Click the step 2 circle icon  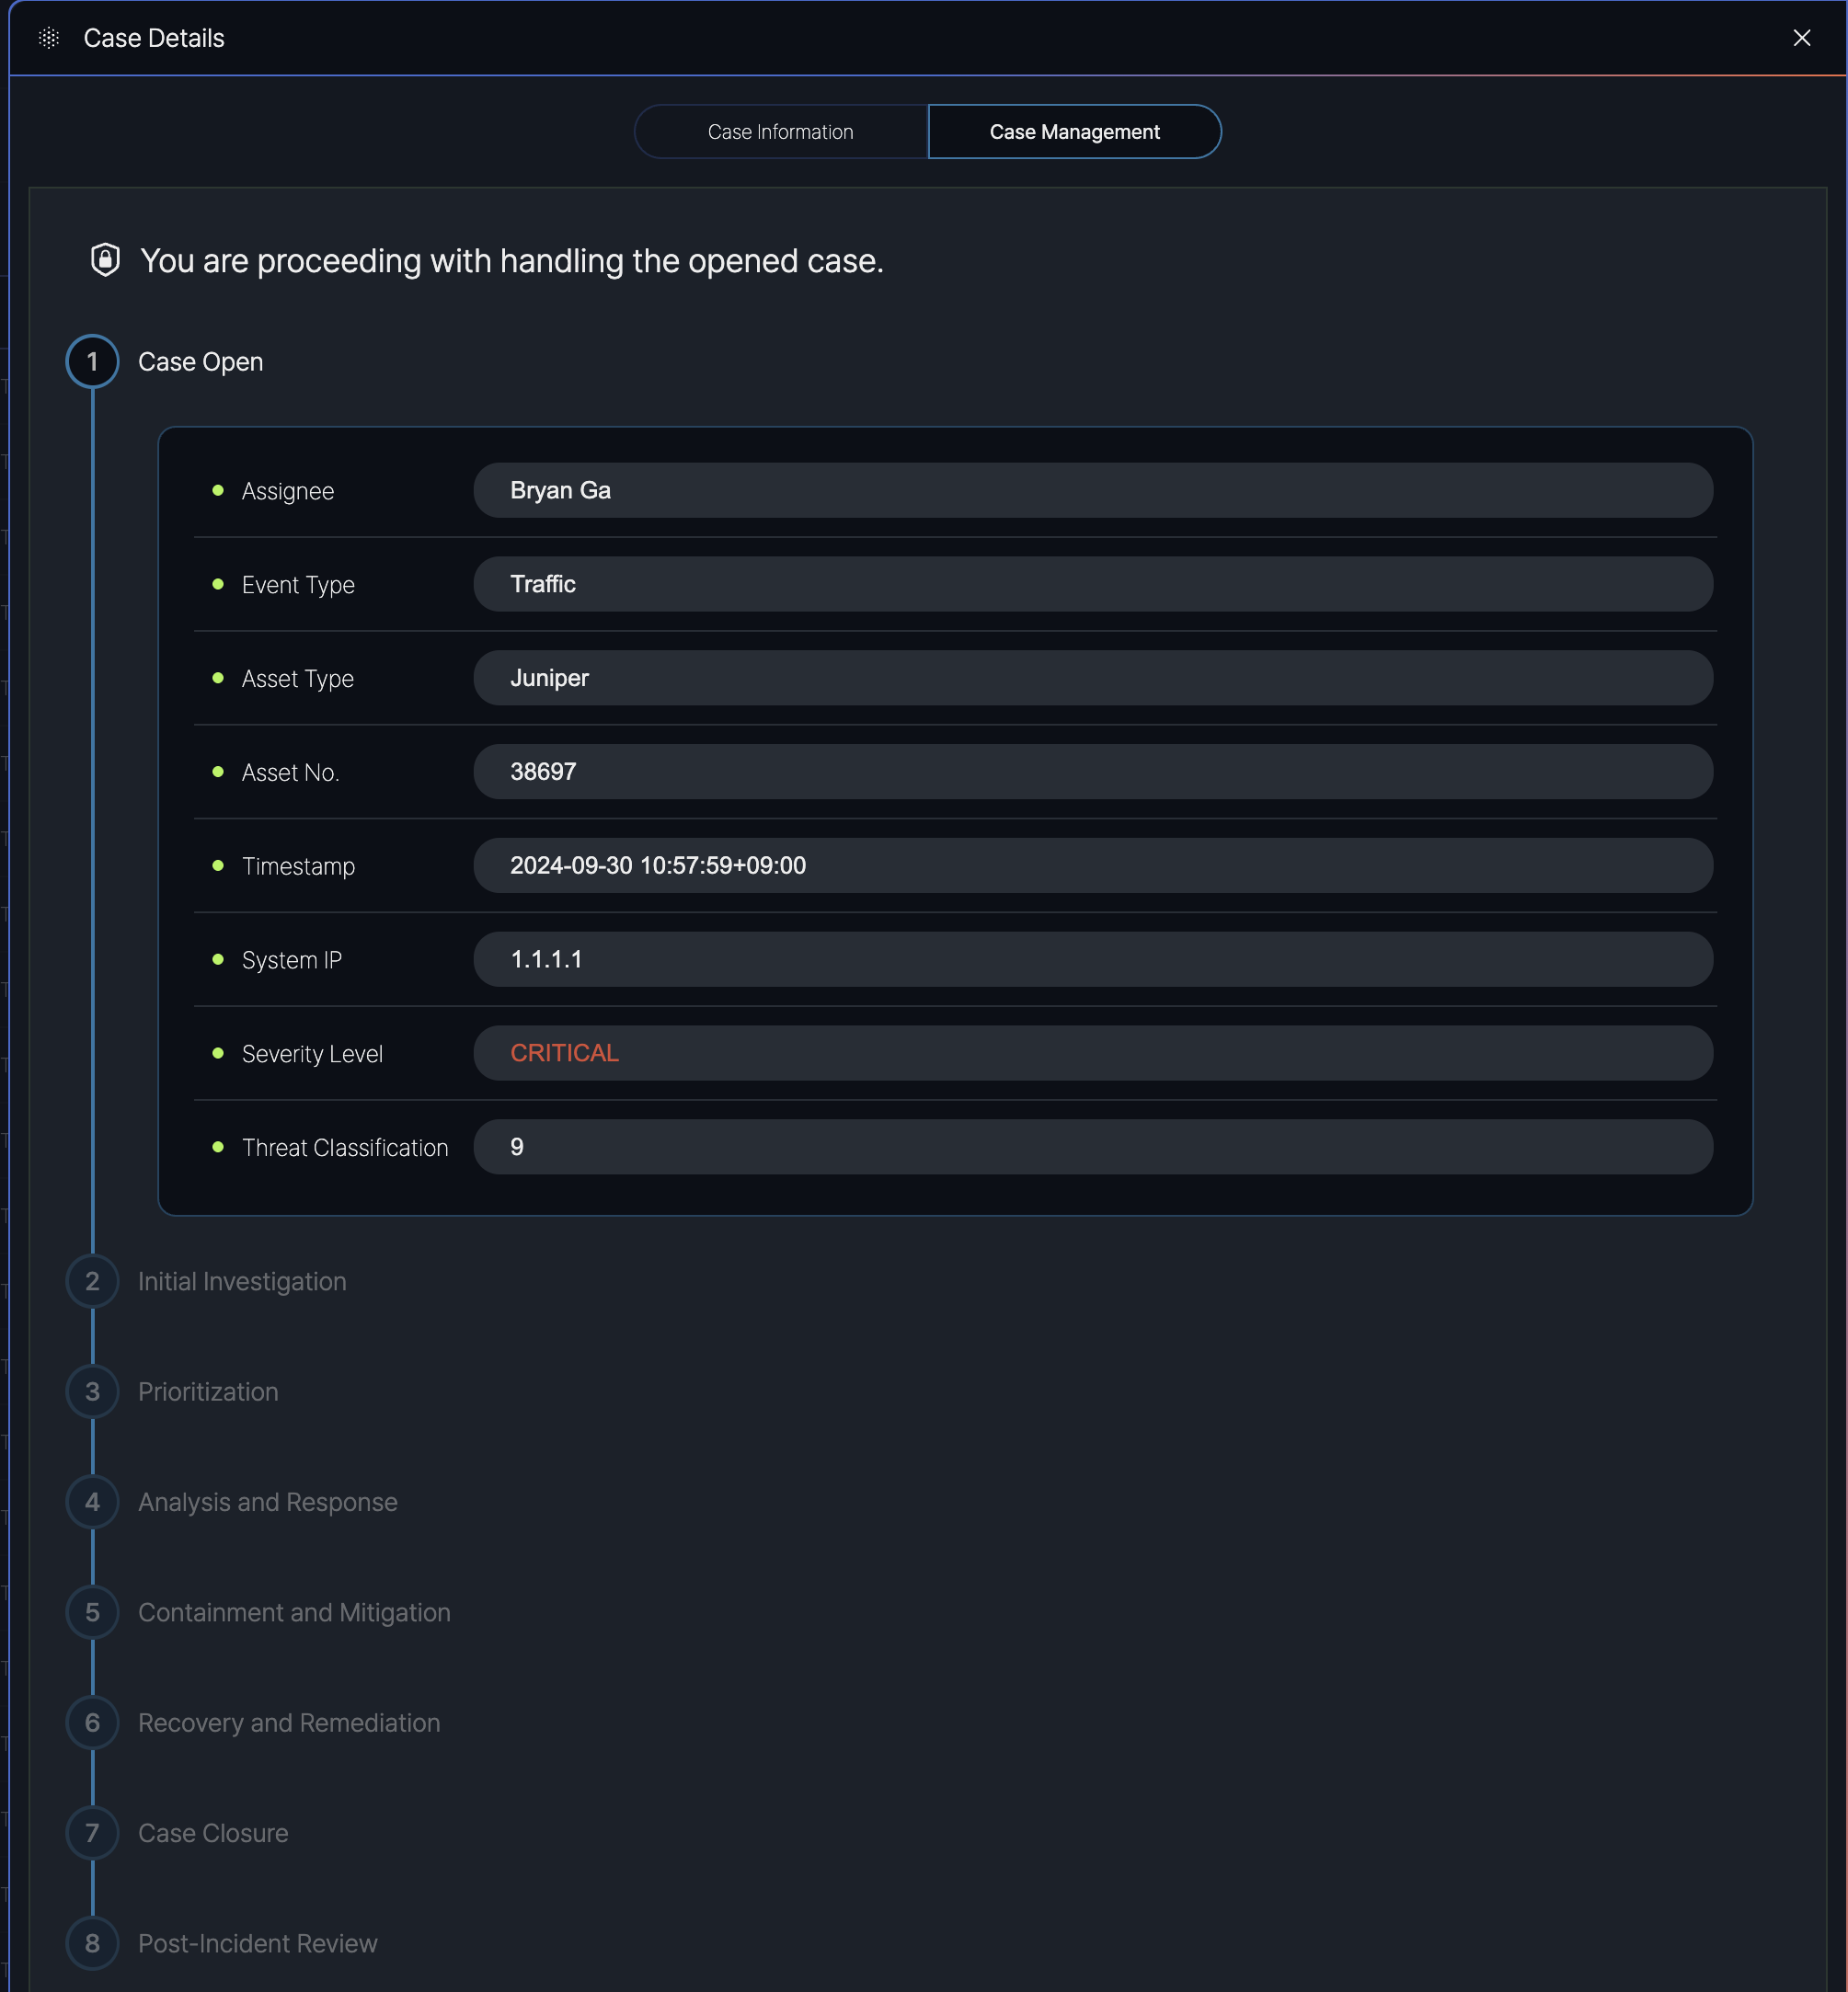(x=92, y=1281)
